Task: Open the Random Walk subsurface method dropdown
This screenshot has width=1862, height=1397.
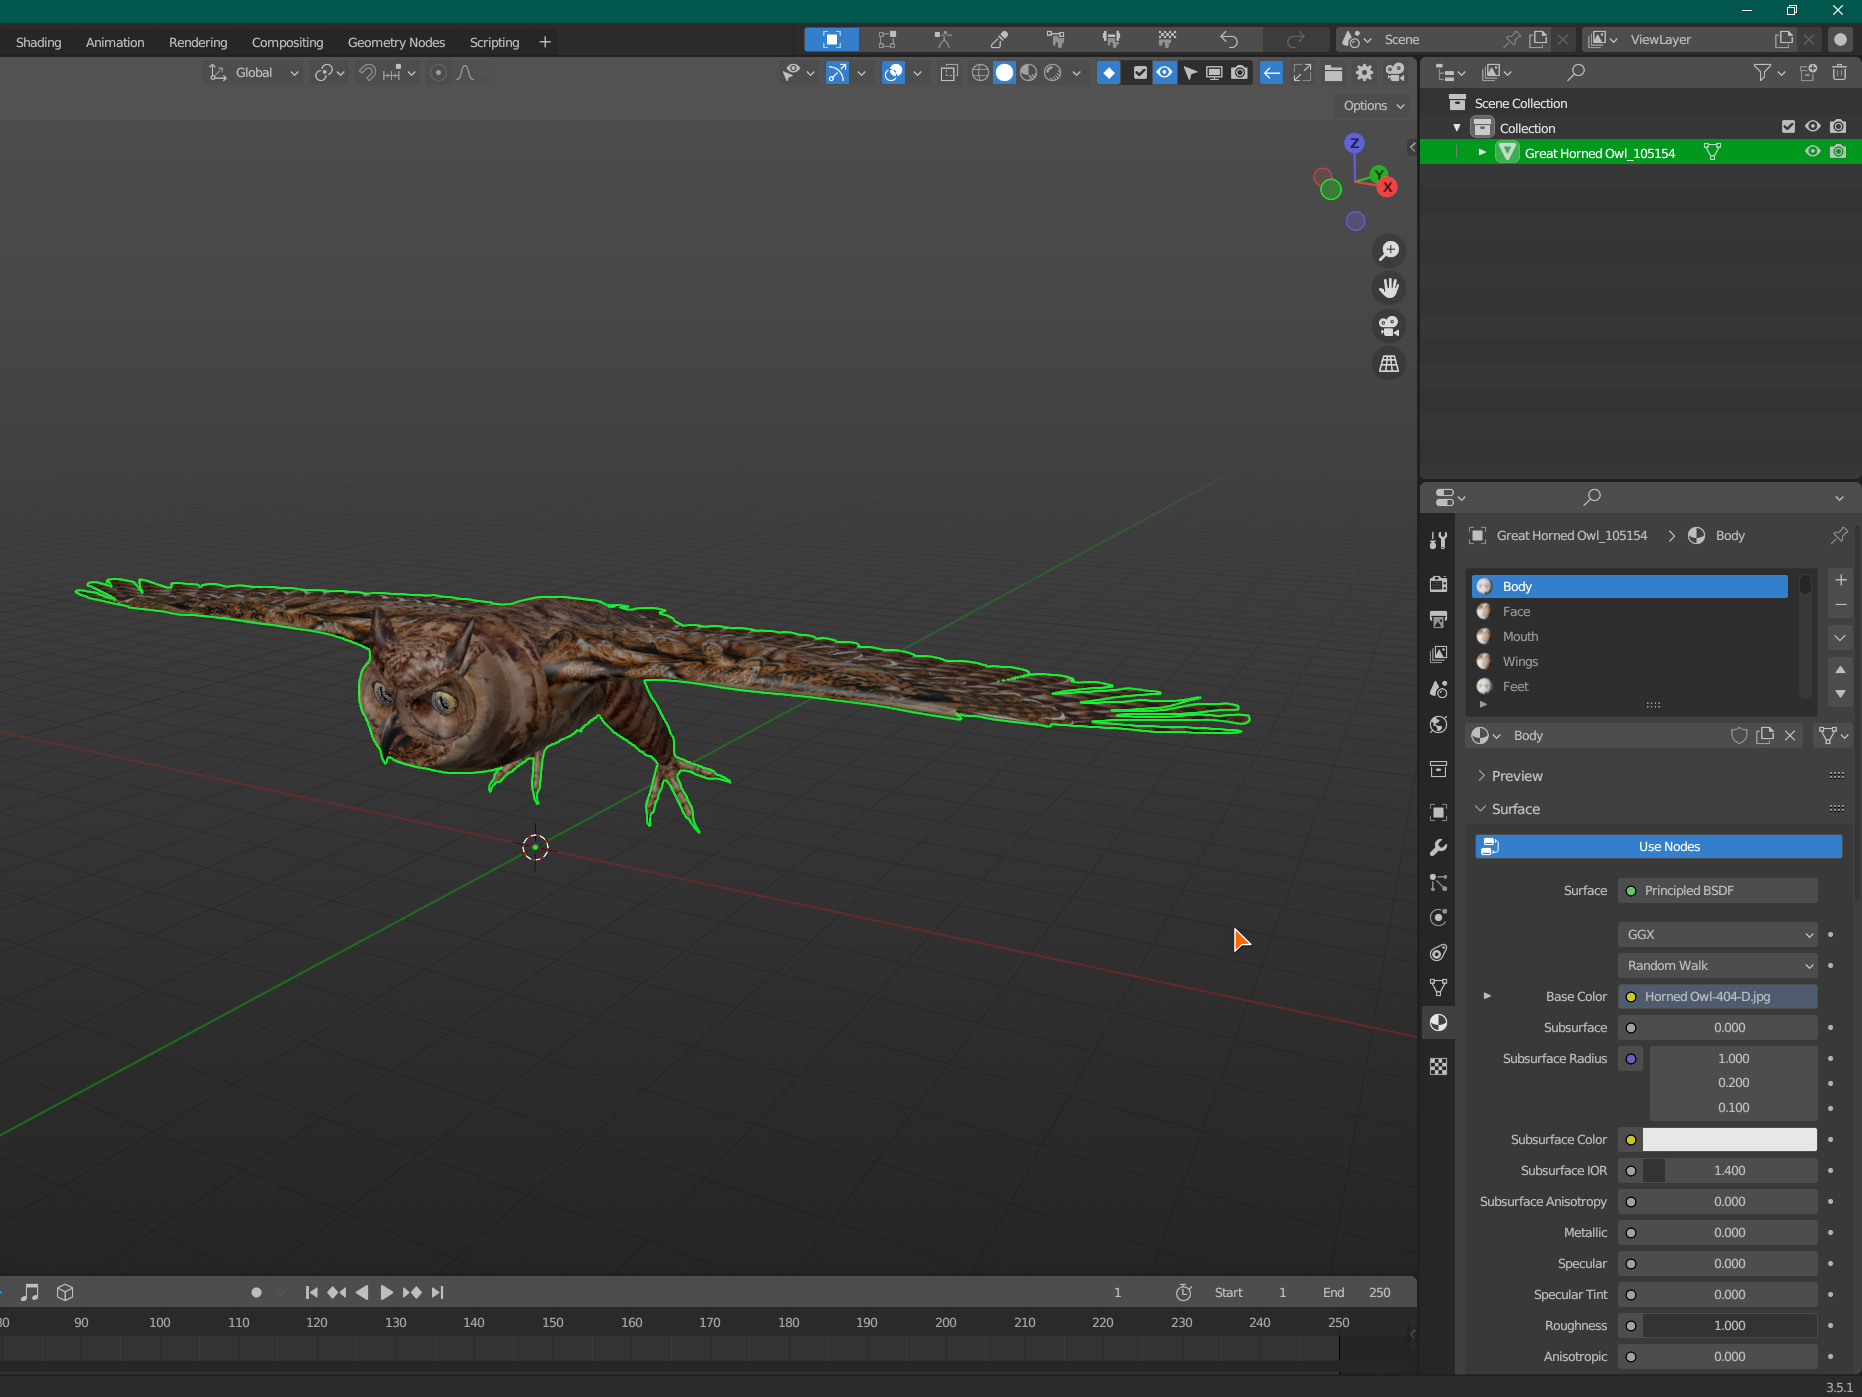Action: (x=1717, y=966)
